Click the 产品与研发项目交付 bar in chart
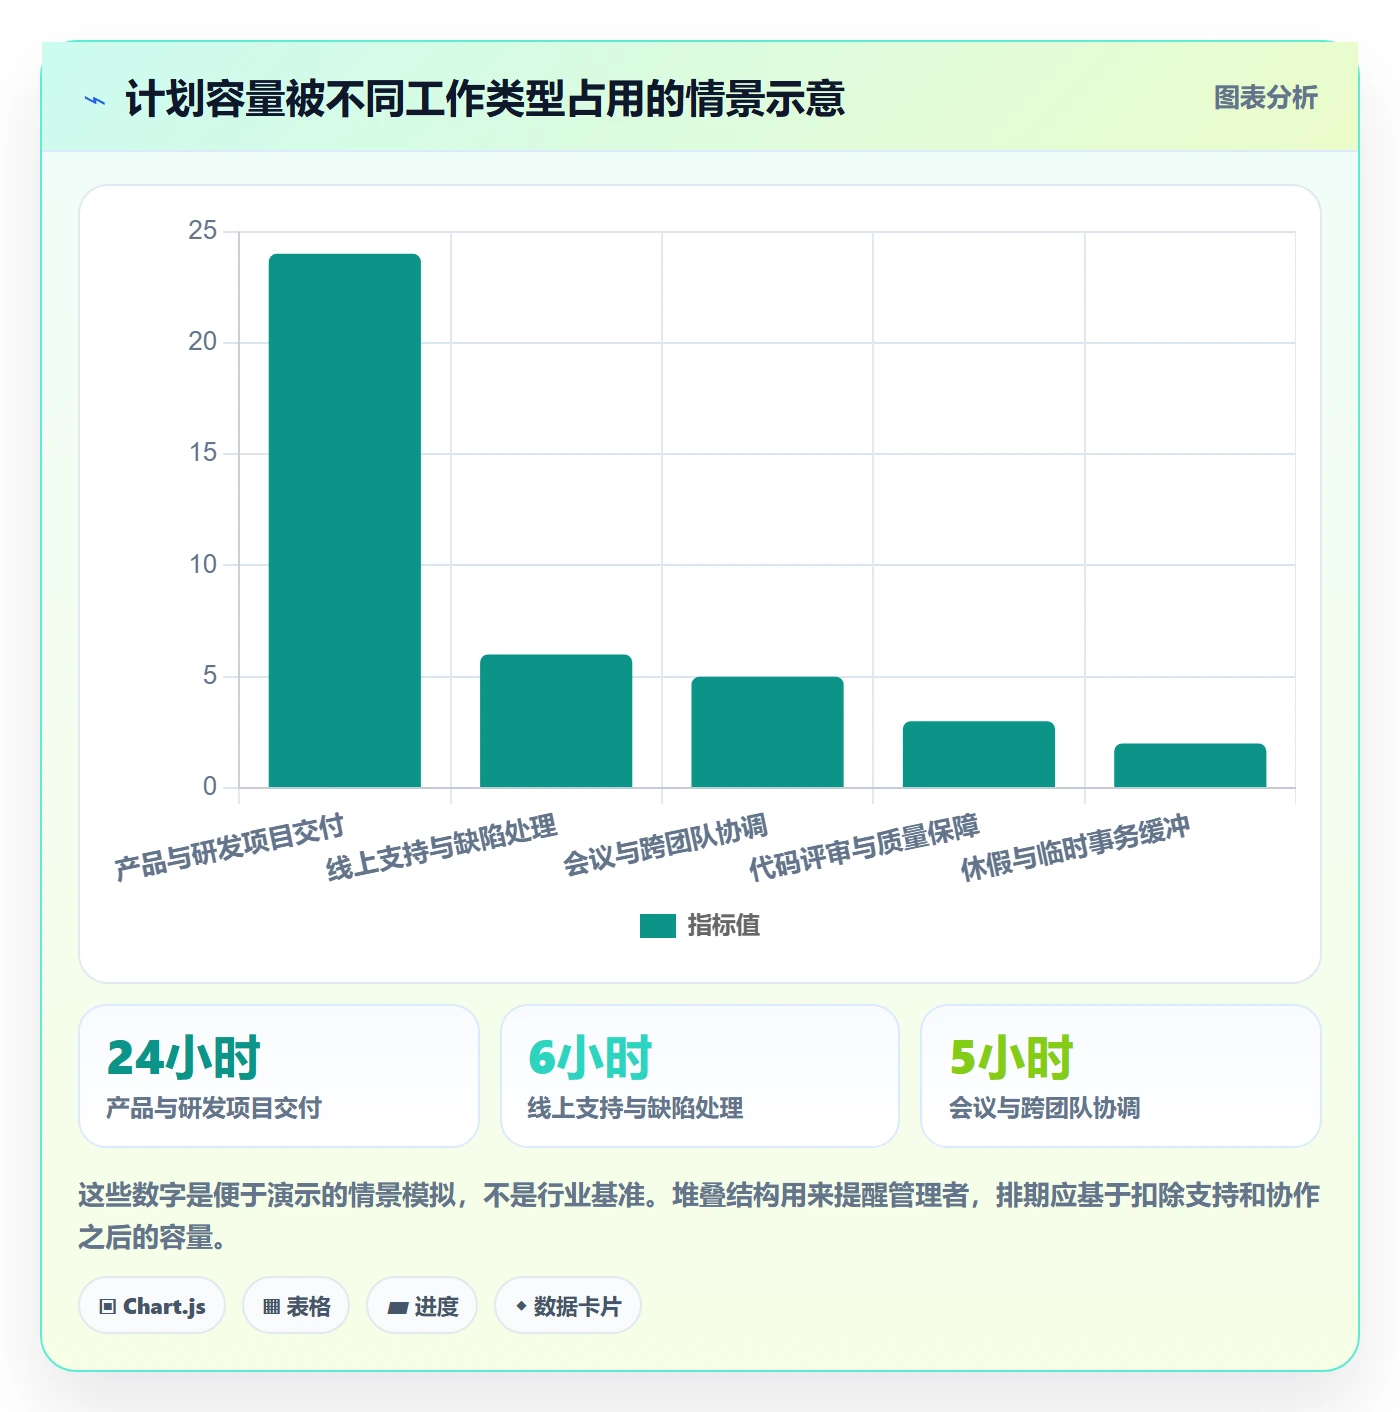 coord(345,521)
